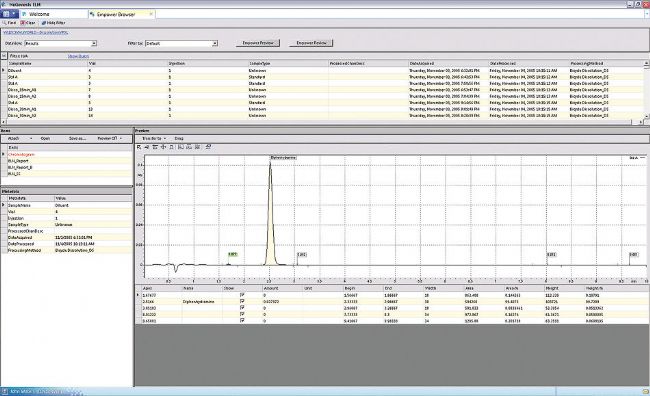Toggle Show checkbox in last peak row
Screen dimensions: 650x396
(x=242, y=321)
